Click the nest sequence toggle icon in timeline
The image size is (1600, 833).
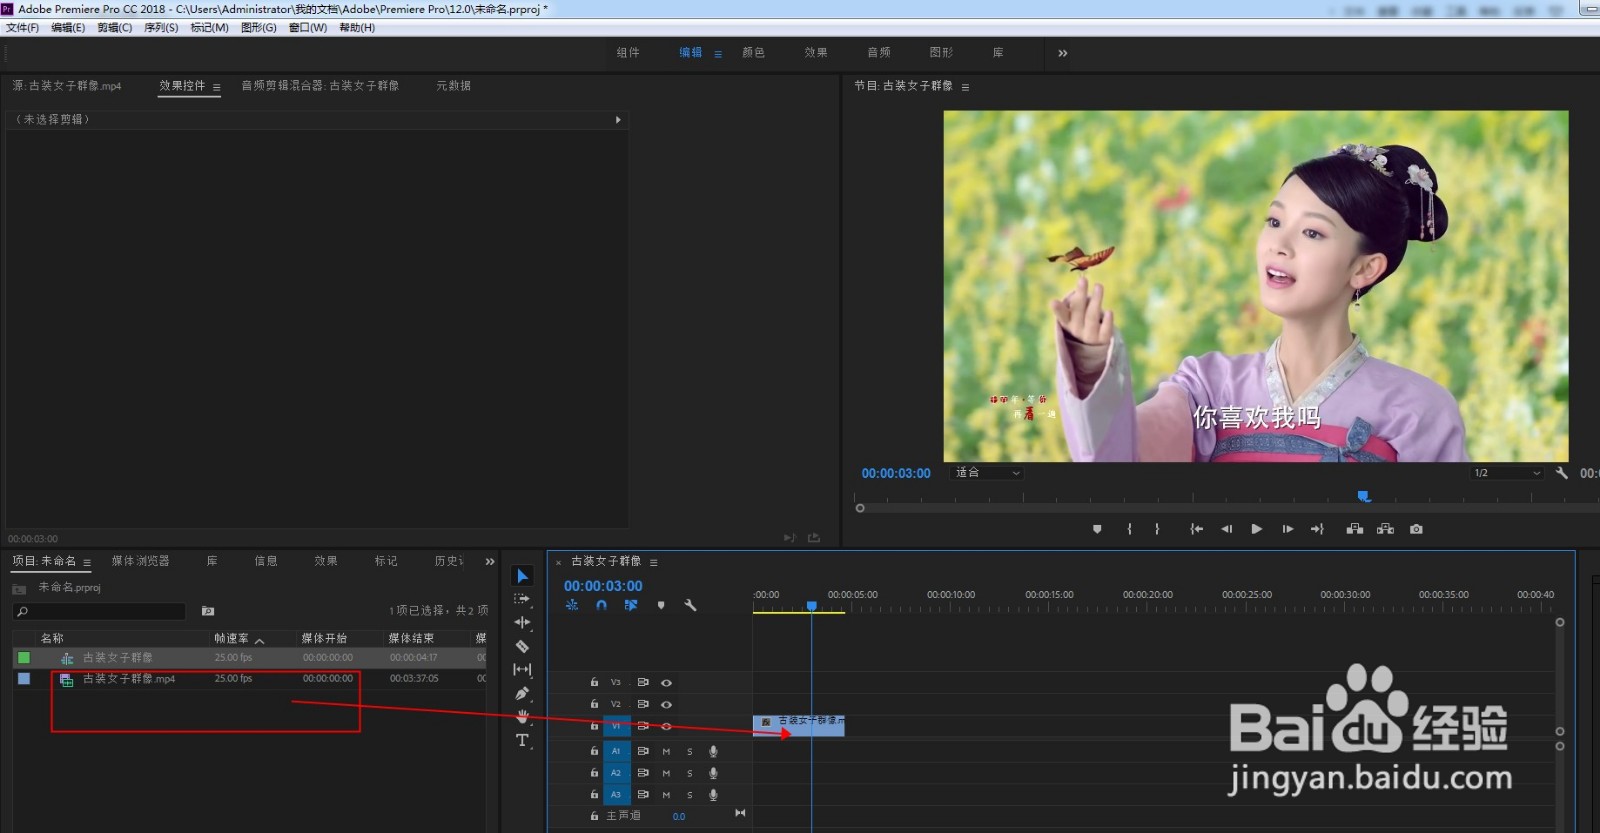(572, 605)
